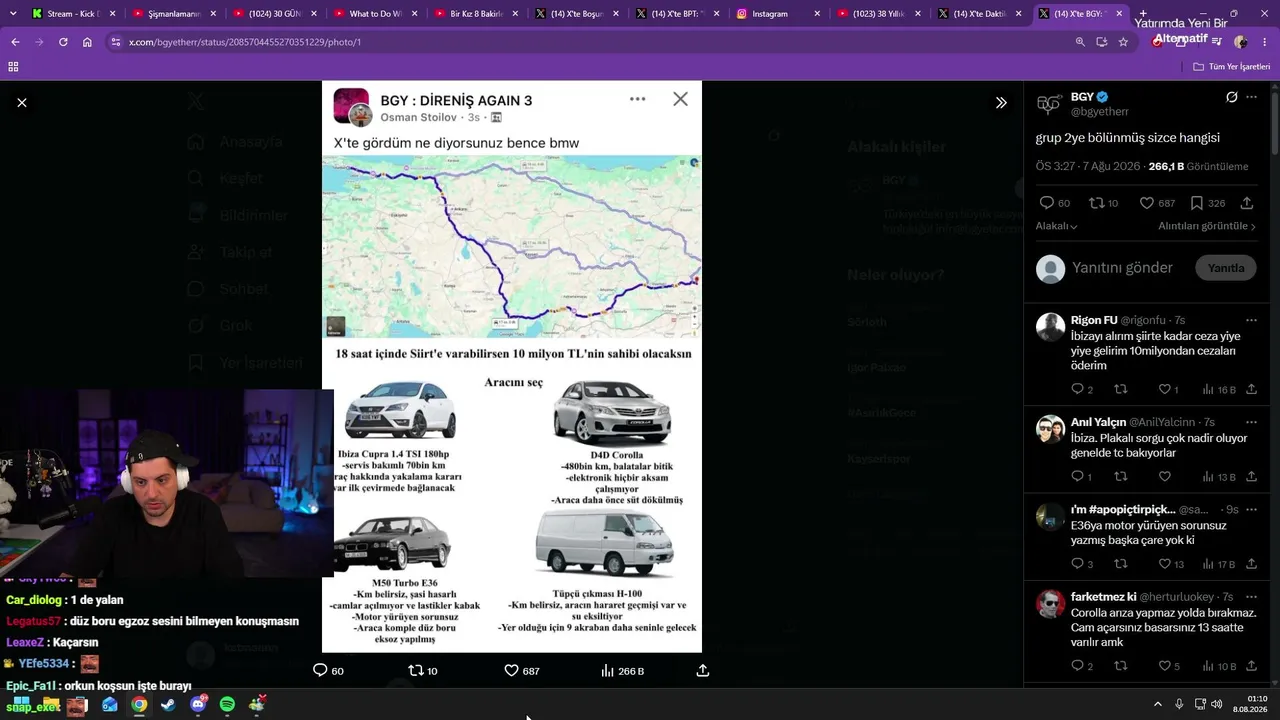Open the more menu on BGY's tweet
This screenshot has width=1280, height=720.
(1251, 97)
